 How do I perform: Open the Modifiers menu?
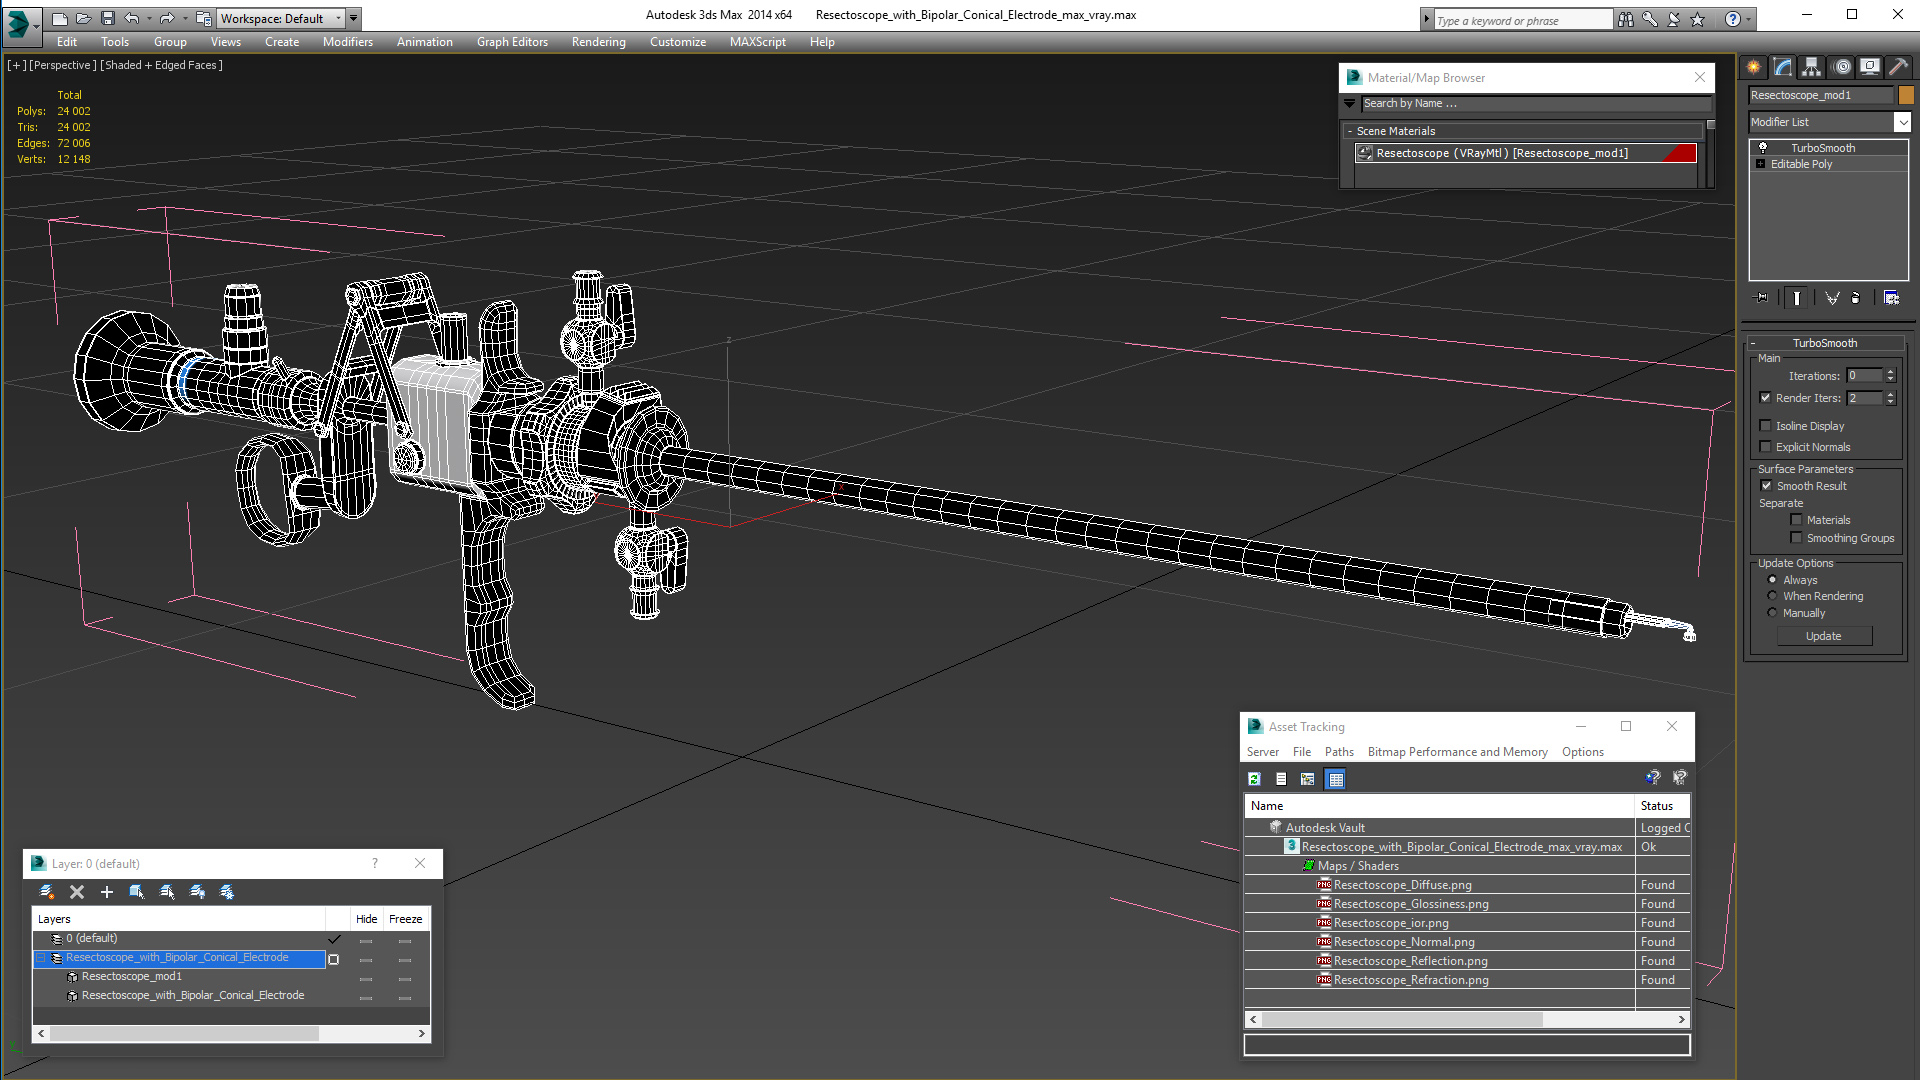(347, 42)
